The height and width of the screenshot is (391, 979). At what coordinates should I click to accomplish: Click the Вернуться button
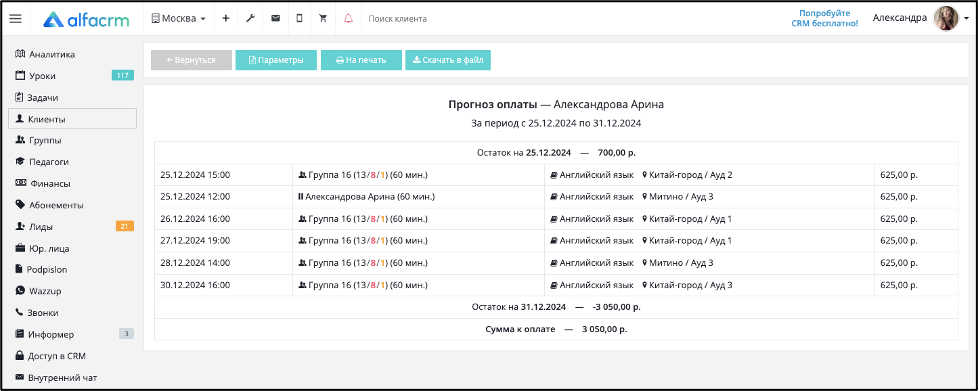pos(192,60)
